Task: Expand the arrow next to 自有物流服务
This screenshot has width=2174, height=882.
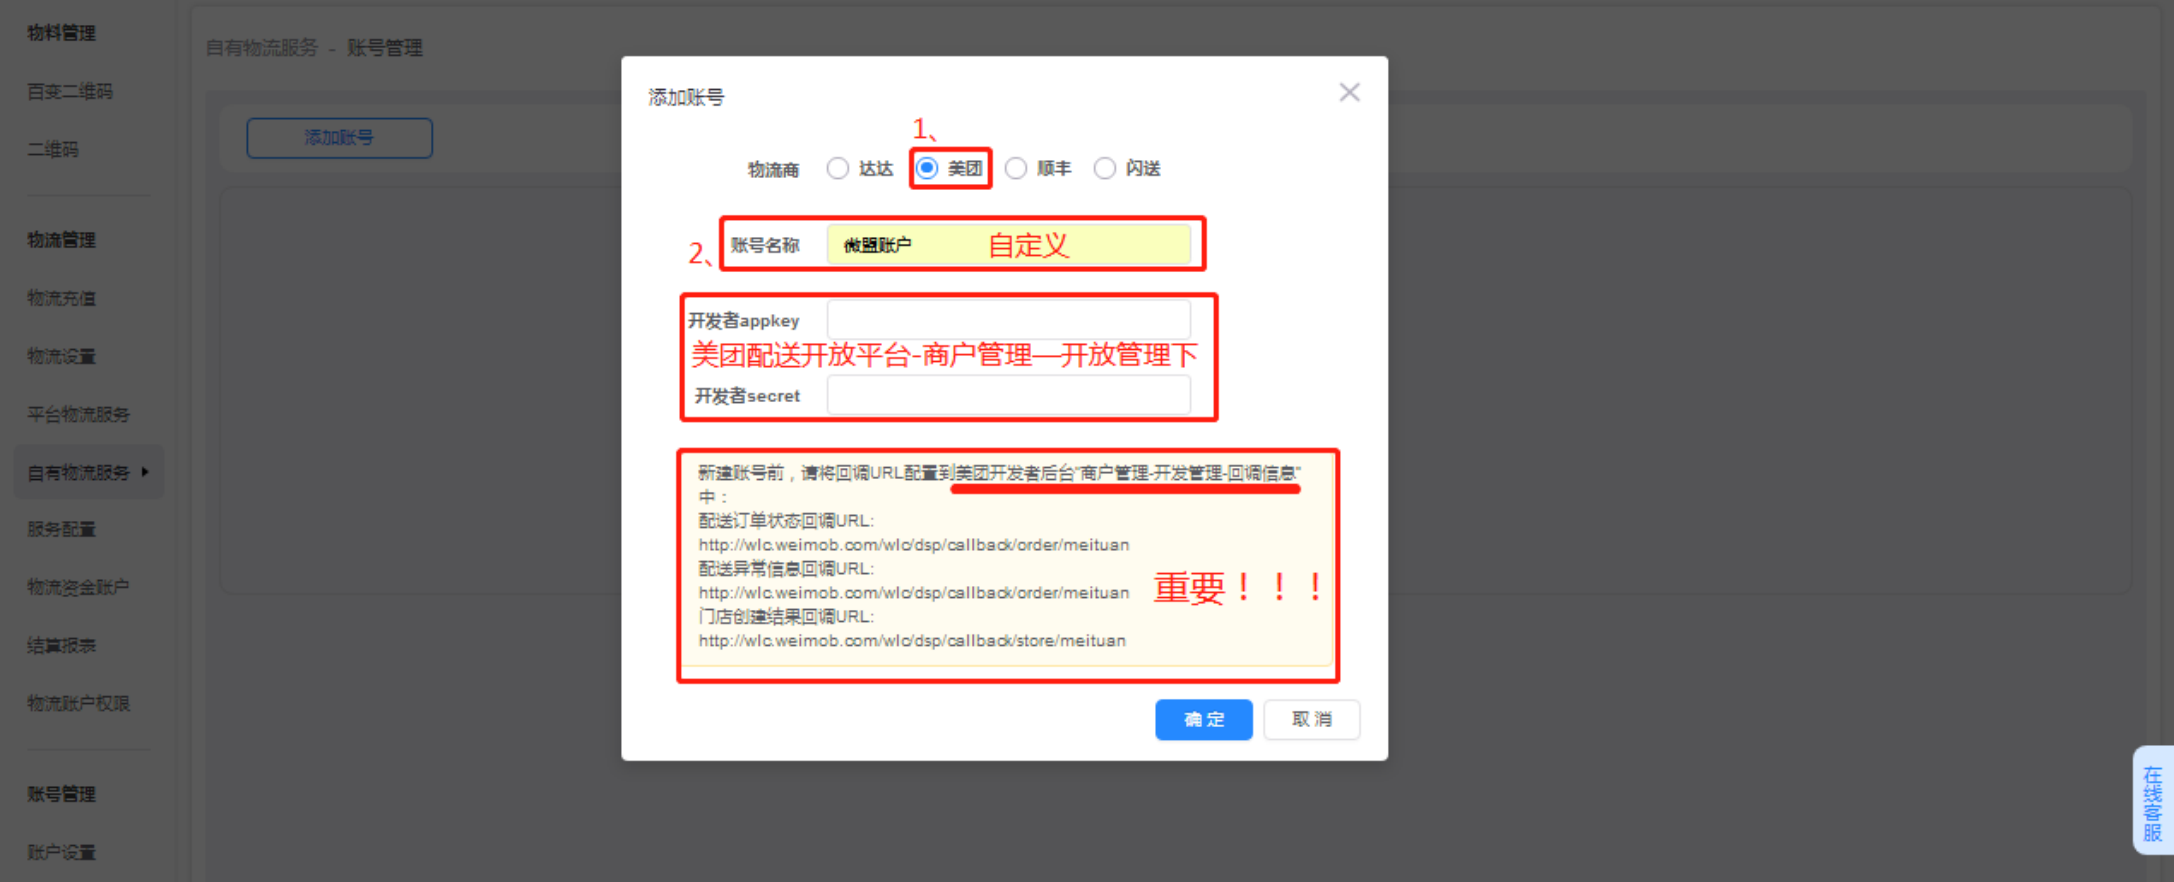Action: pos(145,471)
